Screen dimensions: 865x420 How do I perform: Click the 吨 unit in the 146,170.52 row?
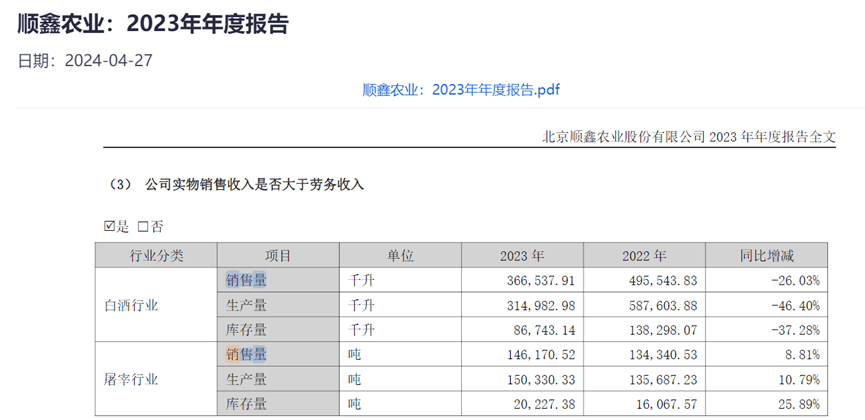[x=354, y=354]
